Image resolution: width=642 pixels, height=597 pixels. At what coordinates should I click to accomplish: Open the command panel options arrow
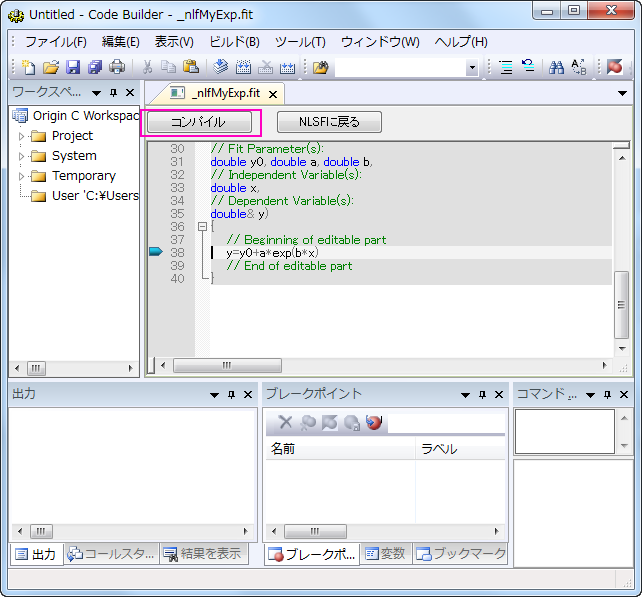tap(590, 395)
